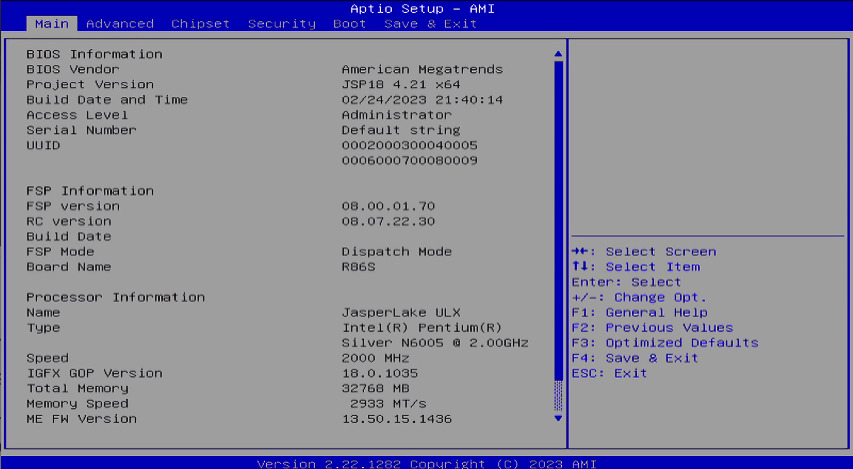Click the Select Screen help hint
The width and height of the screenshot is (853, 469).
click(x=644, y=252)
